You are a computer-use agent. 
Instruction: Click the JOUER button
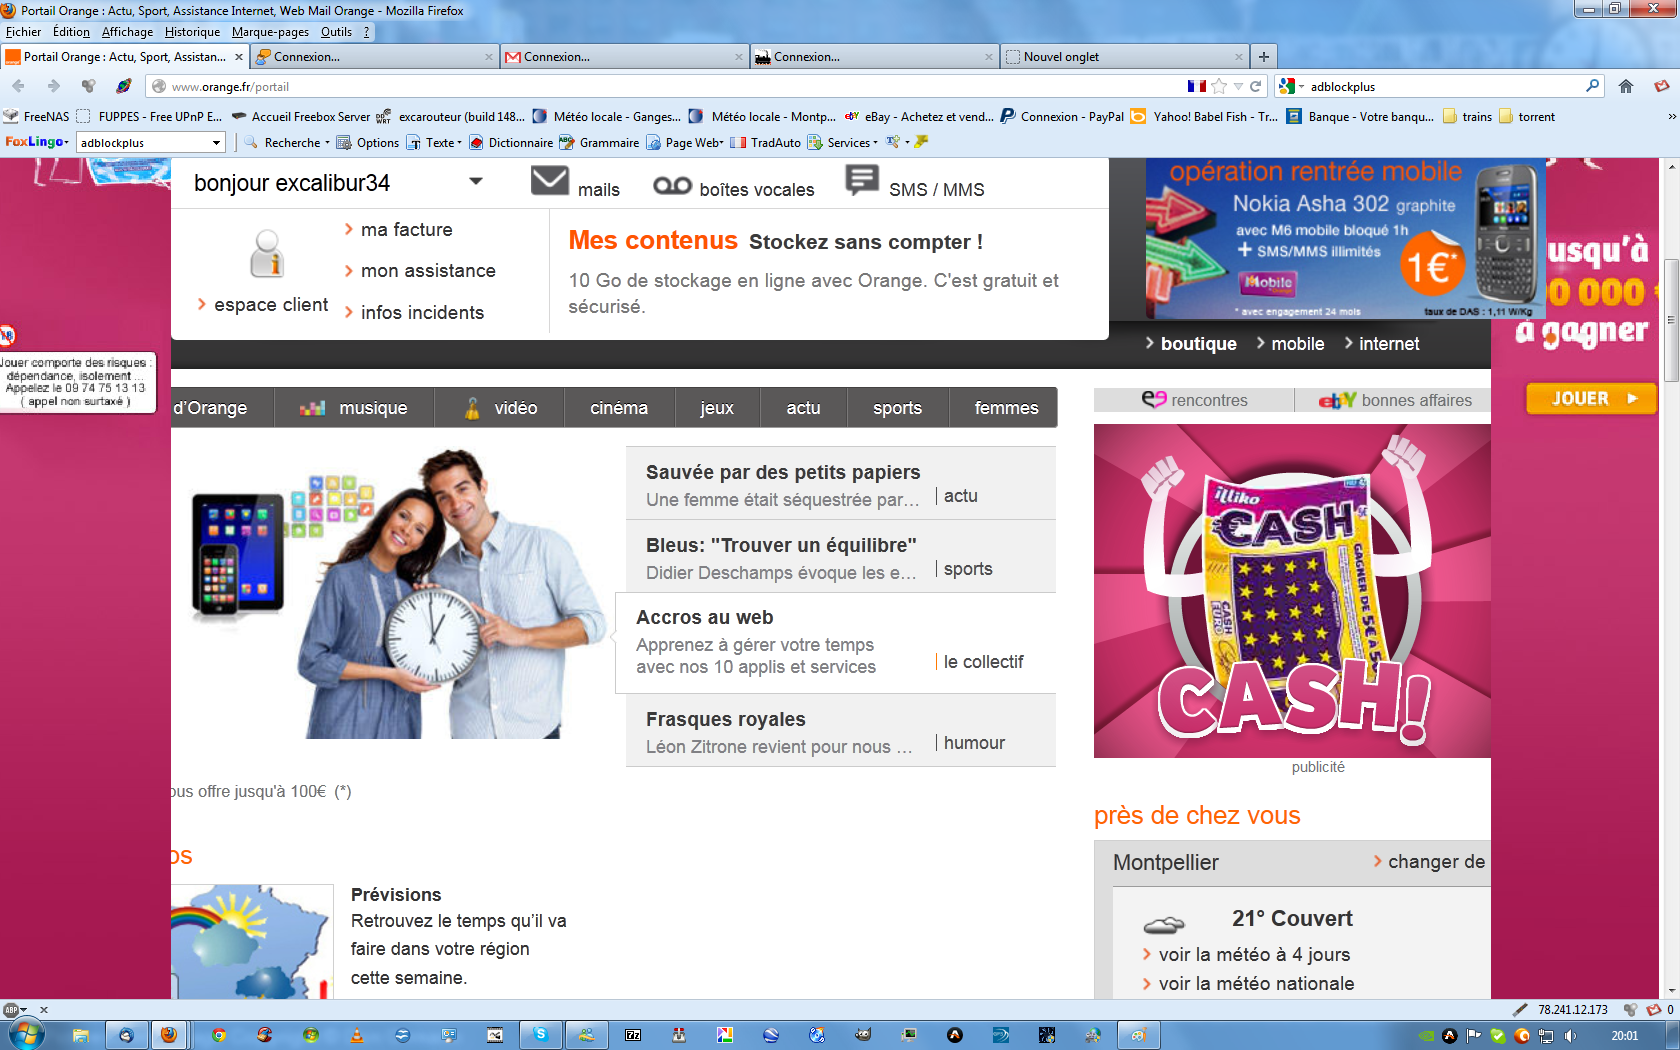pos(1591,398)
